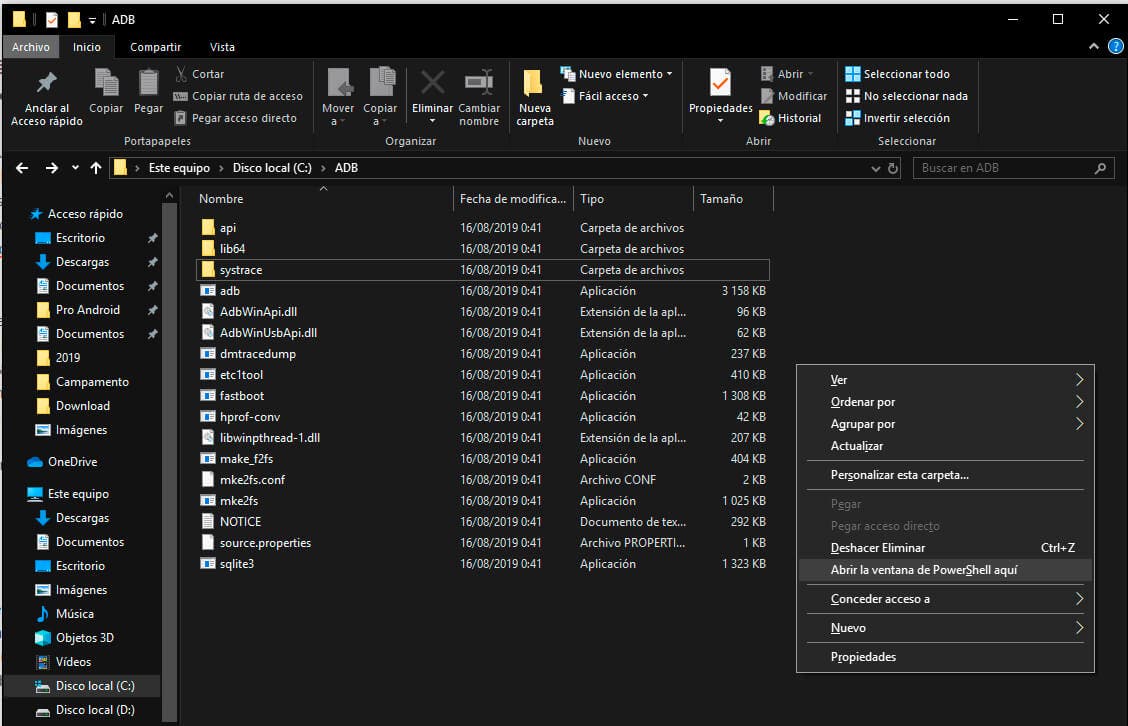Screen dimensions: 1128x726
Task: Select Disco local (D:) in the sidebar
Action: (x=95, y=710)
